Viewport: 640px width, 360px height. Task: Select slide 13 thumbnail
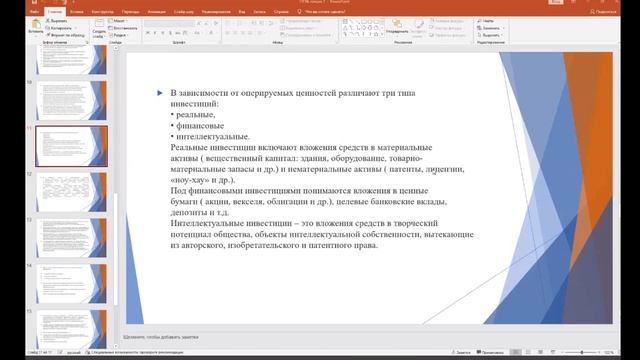(72, 238)
